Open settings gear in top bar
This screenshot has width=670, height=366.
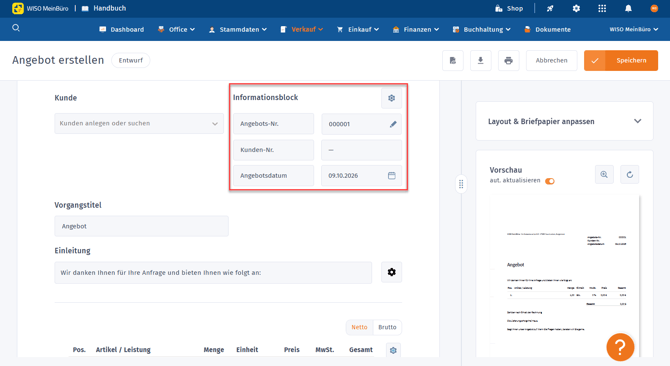(x=576, y=8)
